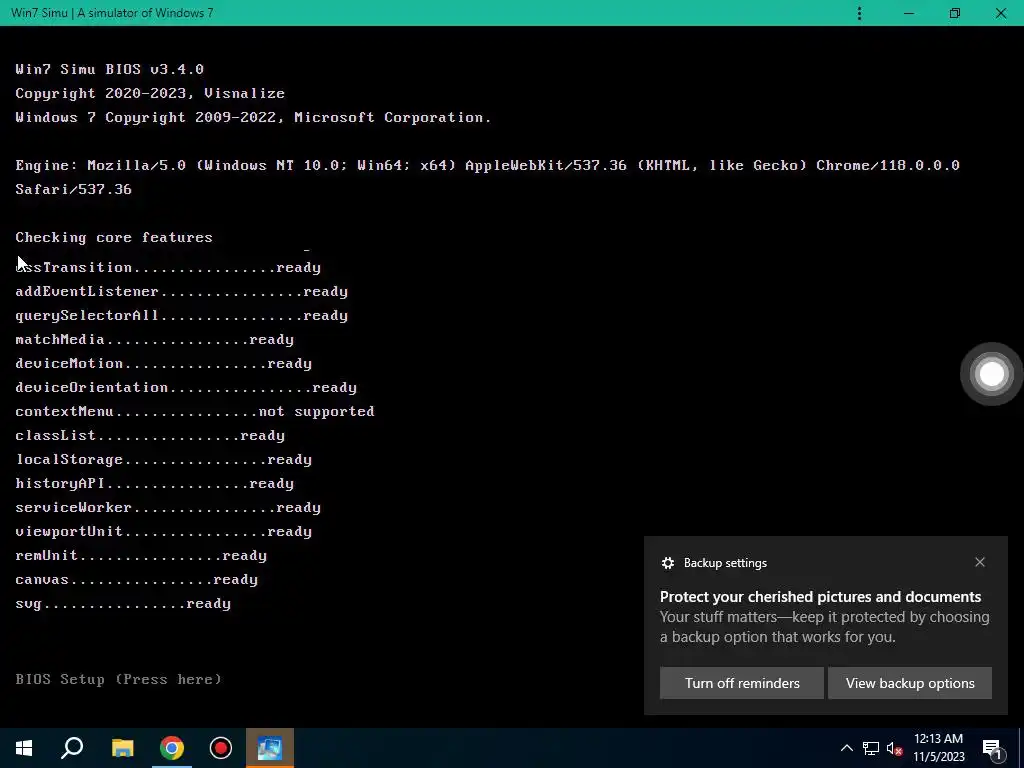The height and width of the screenshot is (768, 1024).
Task: Open the red screen recorder taskbar app
Action: [x=221, y=748]
